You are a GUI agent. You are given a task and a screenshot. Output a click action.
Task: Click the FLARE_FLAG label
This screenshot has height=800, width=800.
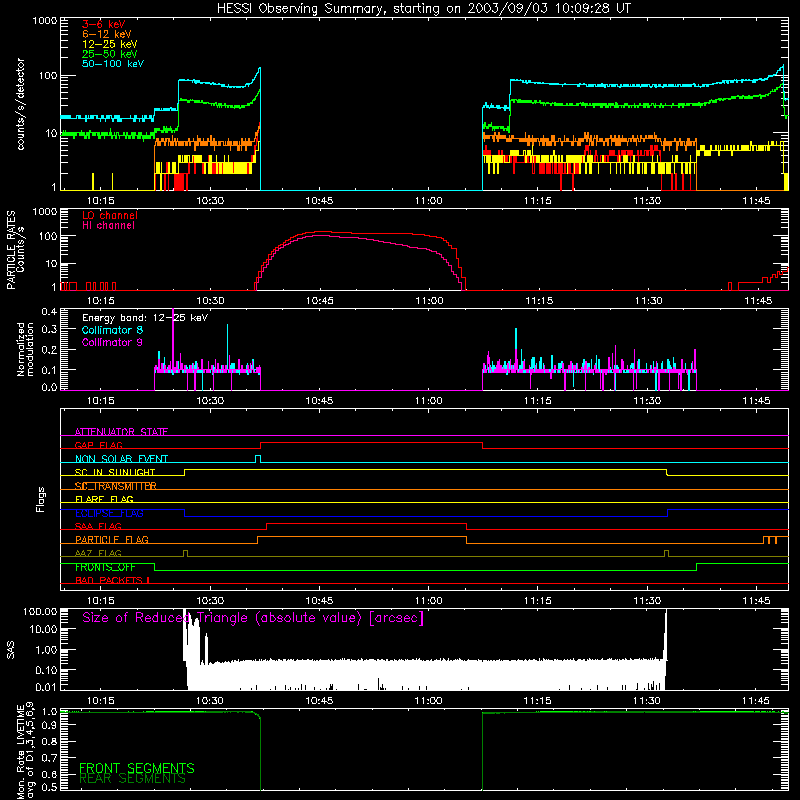[x=104, y=499]
